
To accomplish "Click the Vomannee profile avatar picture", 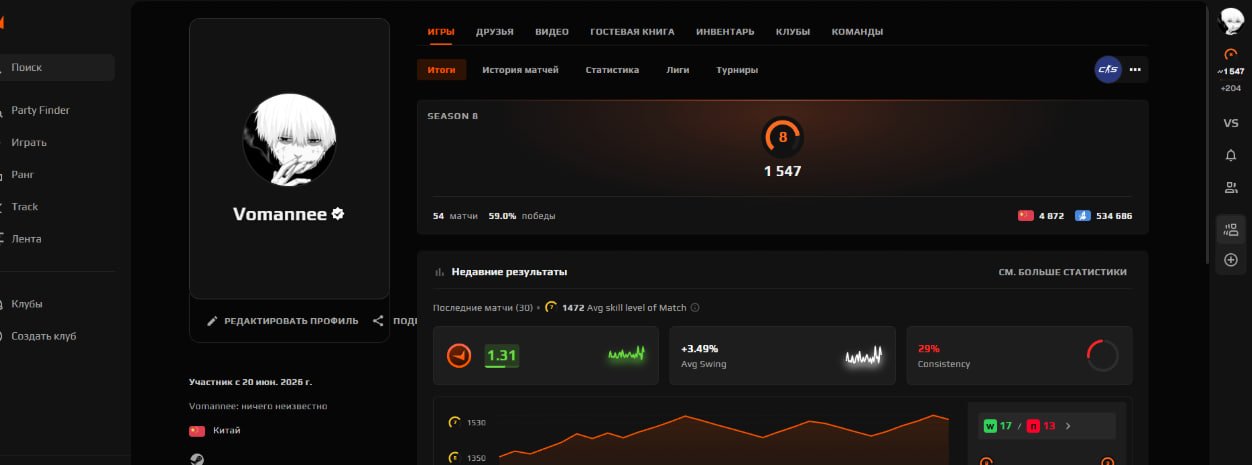I will [x=289, y=139].
